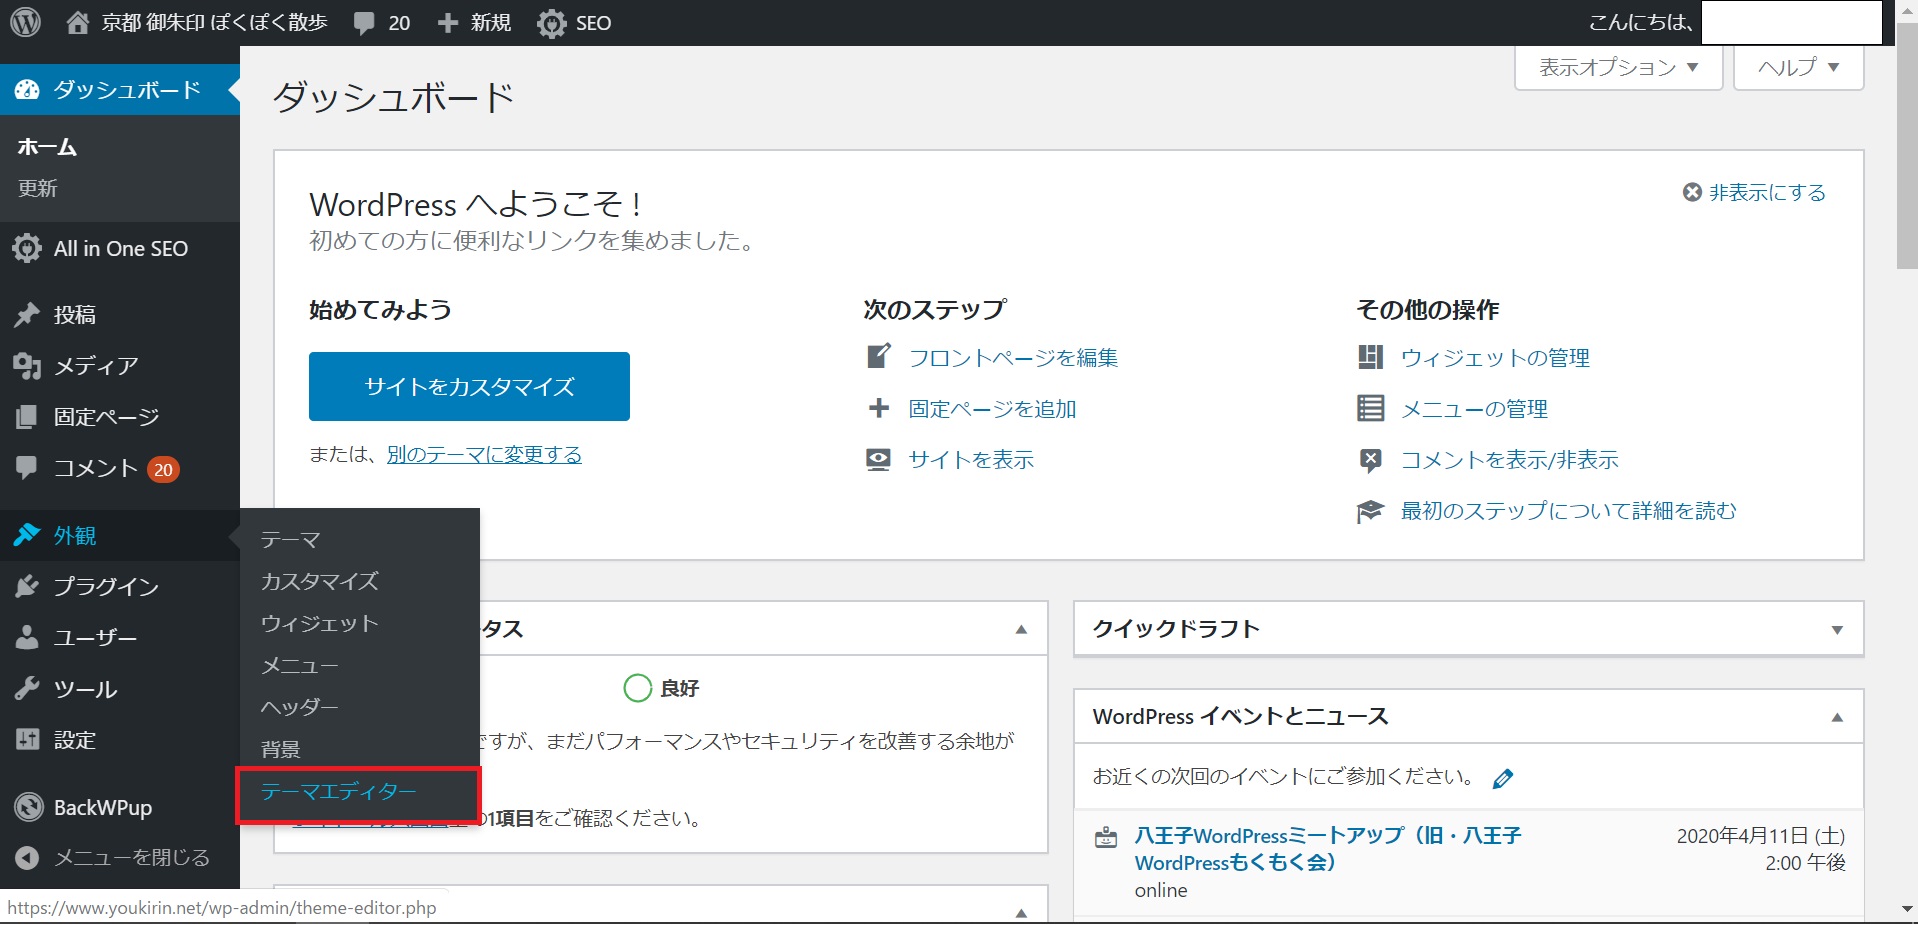The width and height of the screenshot is (1918, 925).
Task: Go to the 更新 submenu item
Action: 37,188
